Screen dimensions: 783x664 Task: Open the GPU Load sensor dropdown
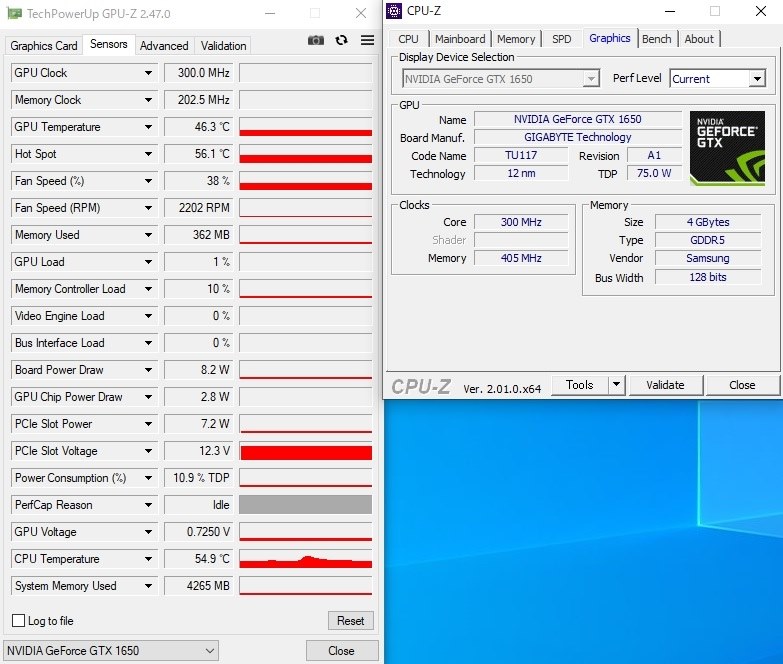tap(148, 262)
